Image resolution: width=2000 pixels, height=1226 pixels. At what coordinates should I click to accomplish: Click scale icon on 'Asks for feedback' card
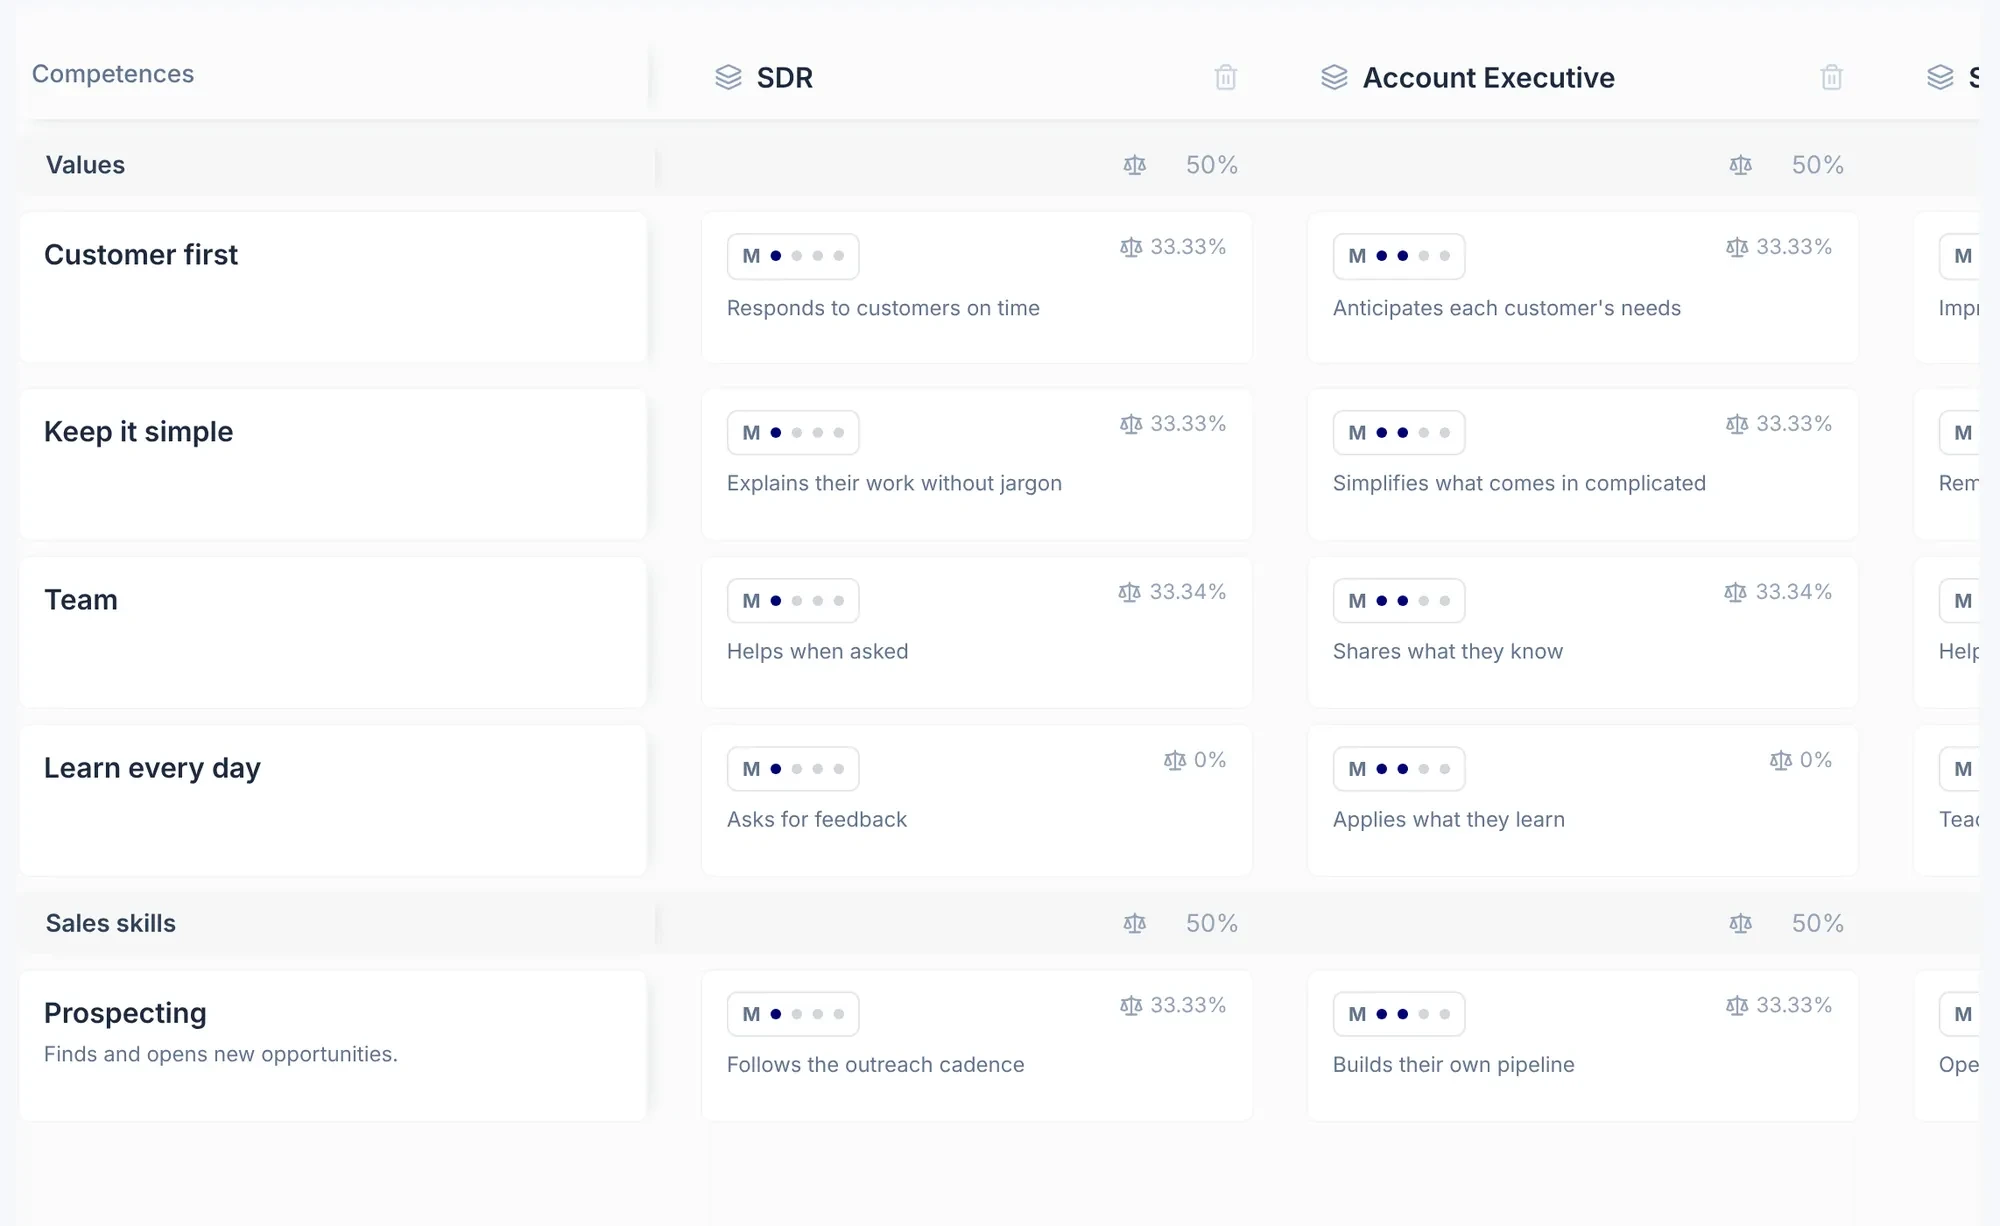[1175, 760]
